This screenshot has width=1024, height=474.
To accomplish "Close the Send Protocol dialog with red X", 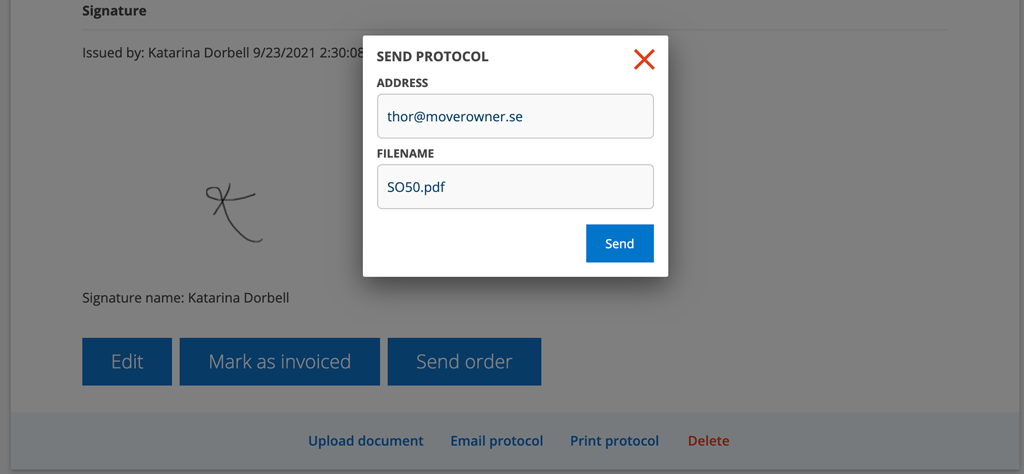I will [644, 59].
